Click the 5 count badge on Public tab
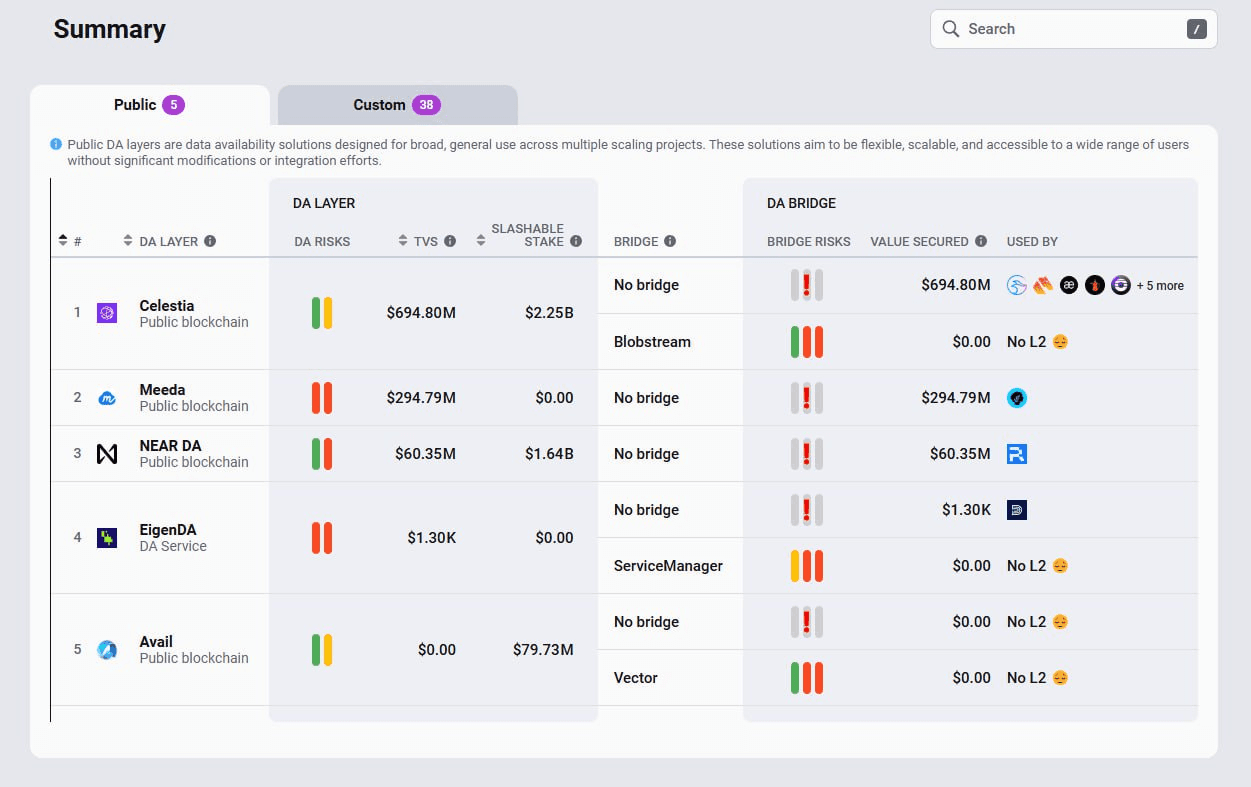 [174, 105]
